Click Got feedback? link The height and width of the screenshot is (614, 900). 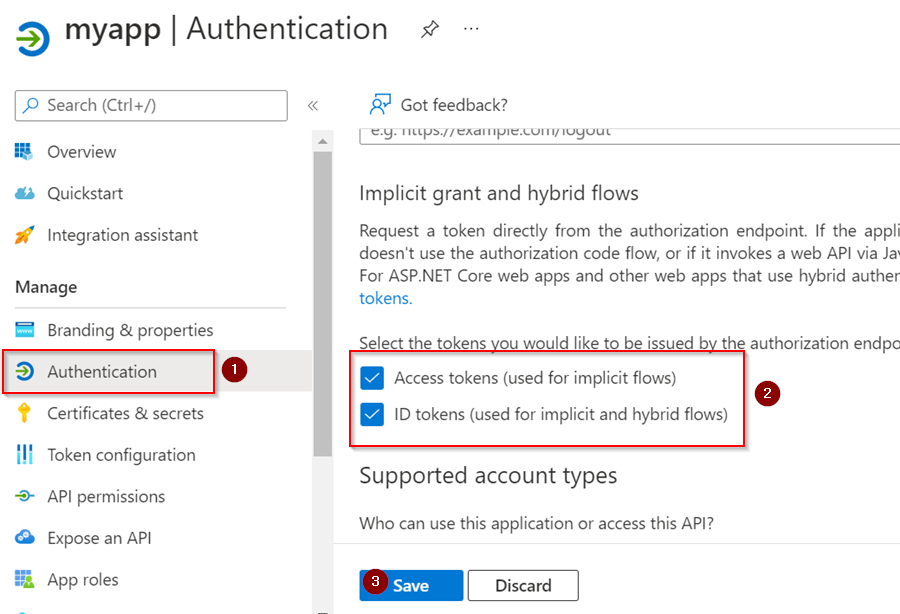pyautogui.click(x=454, y=105)
